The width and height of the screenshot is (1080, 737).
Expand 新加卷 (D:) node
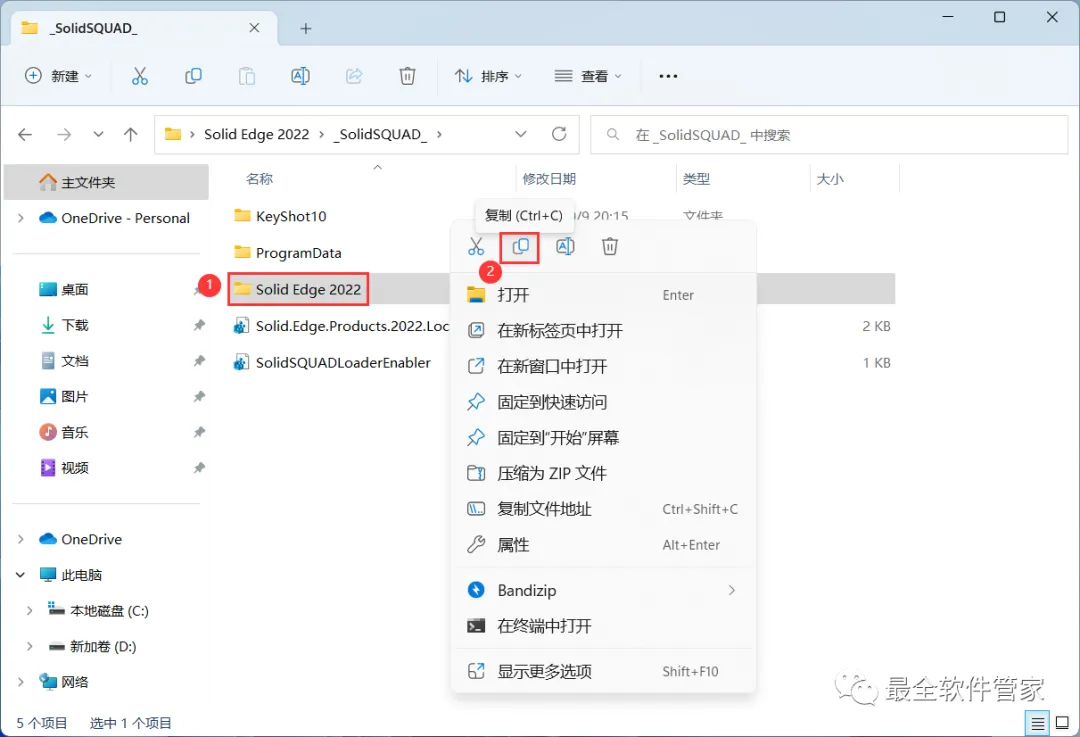[30, 647]
